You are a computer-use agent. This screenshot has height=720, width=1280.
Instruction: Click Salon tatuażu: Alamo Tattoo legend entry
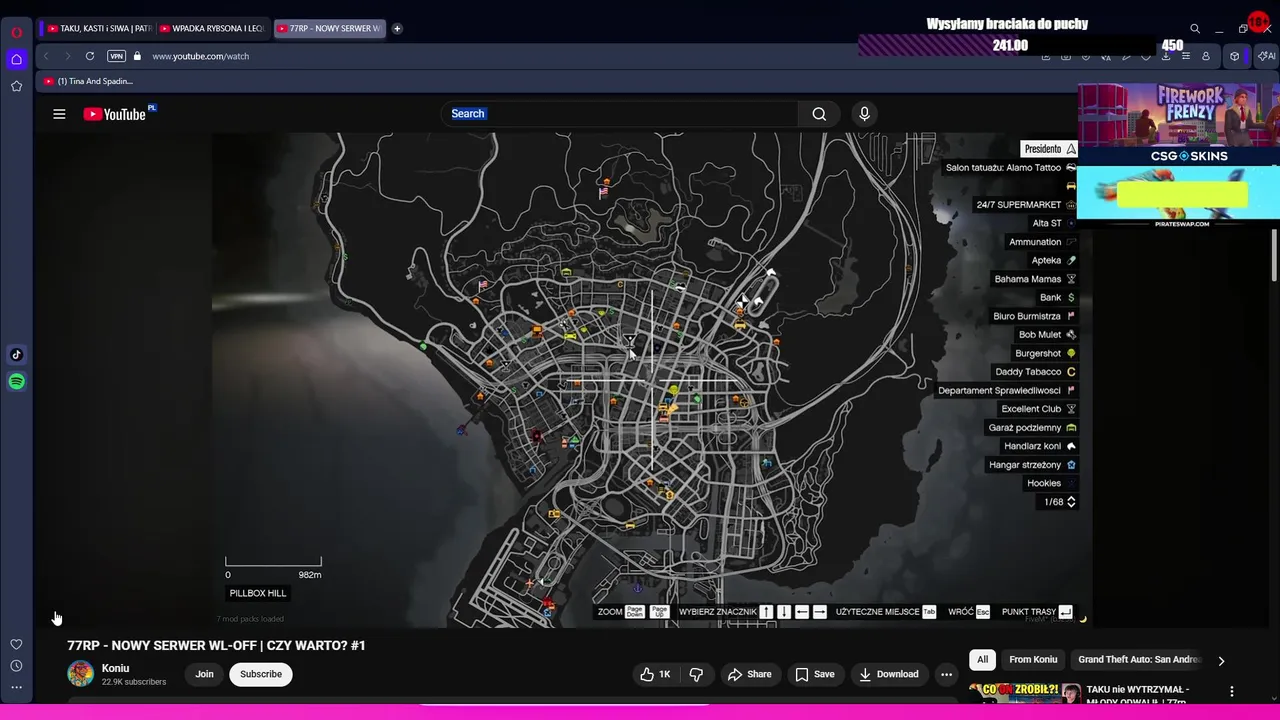[x=1010, y=168]
